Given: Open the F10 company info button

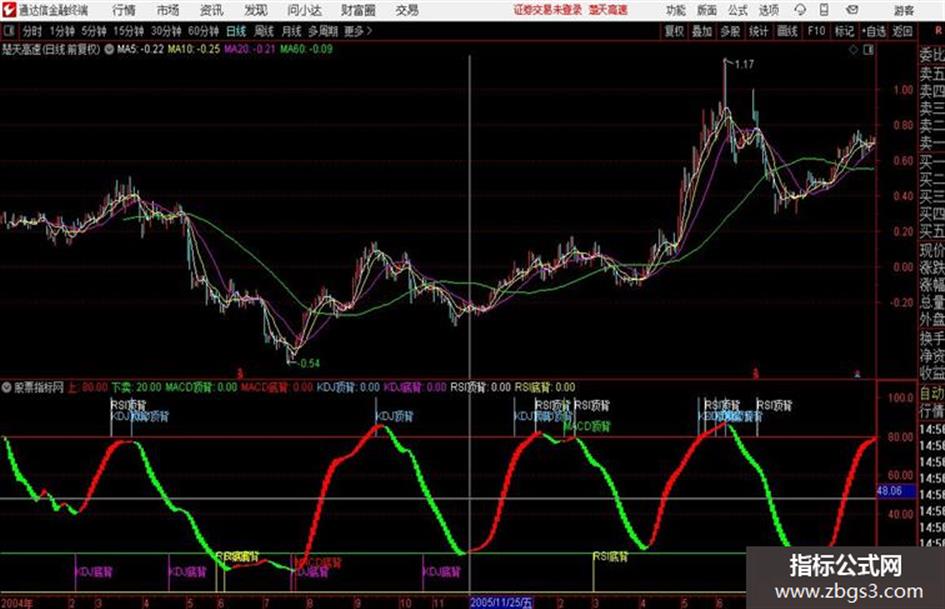Looking at the screenshot, I should 816,31.
